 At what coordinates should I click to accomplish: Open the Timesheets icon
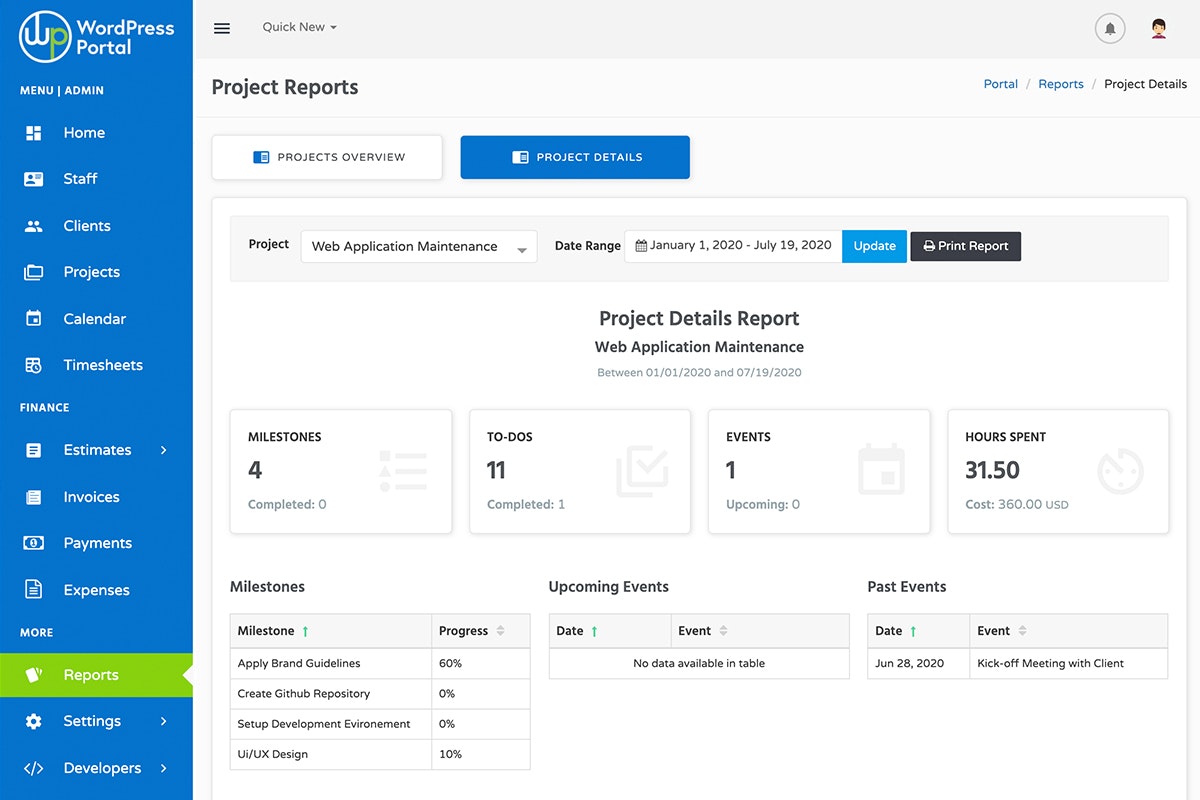tap(34, 364)
